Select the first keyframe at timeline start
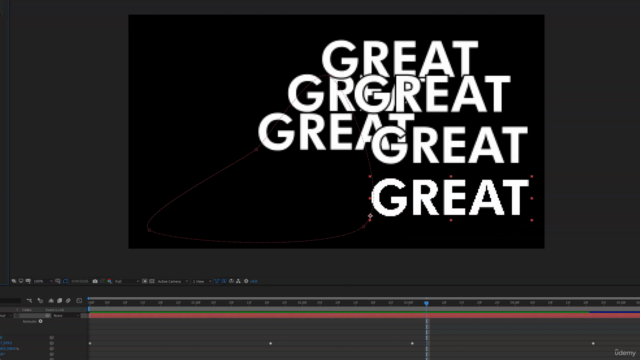 click(90, 343)
